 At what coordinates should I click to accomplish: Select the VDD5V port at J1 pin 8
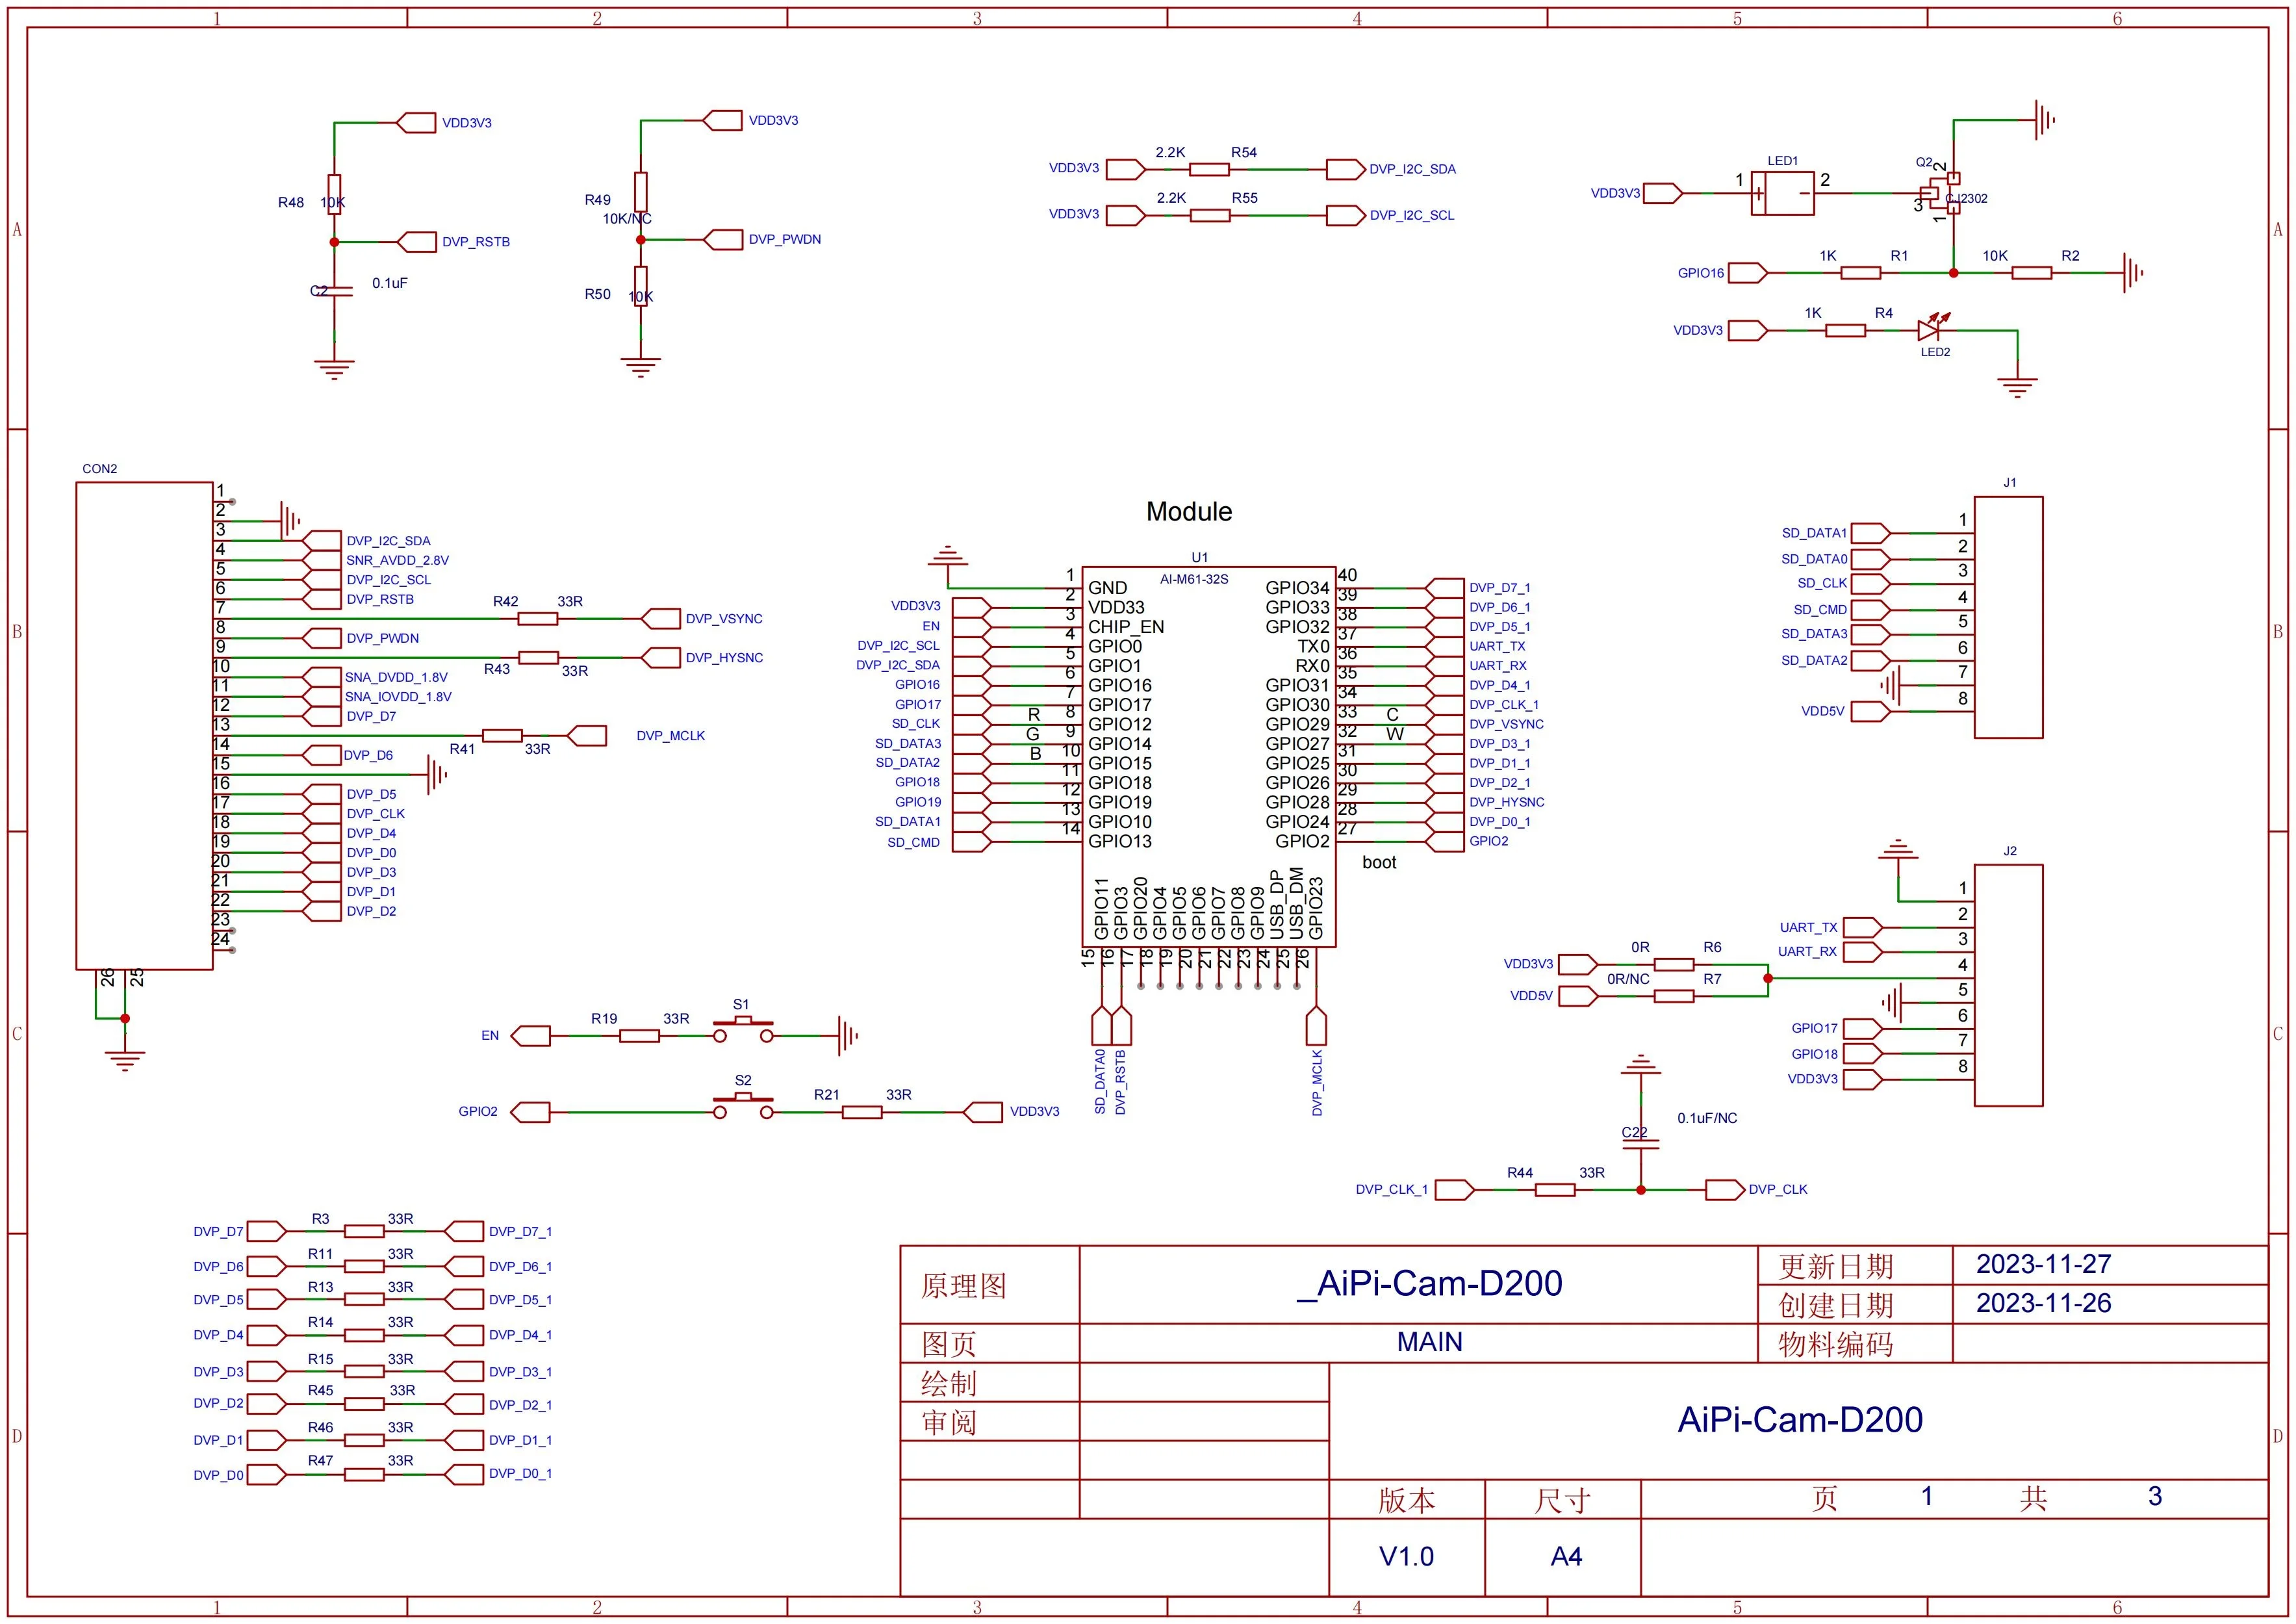pos(1871,711)
